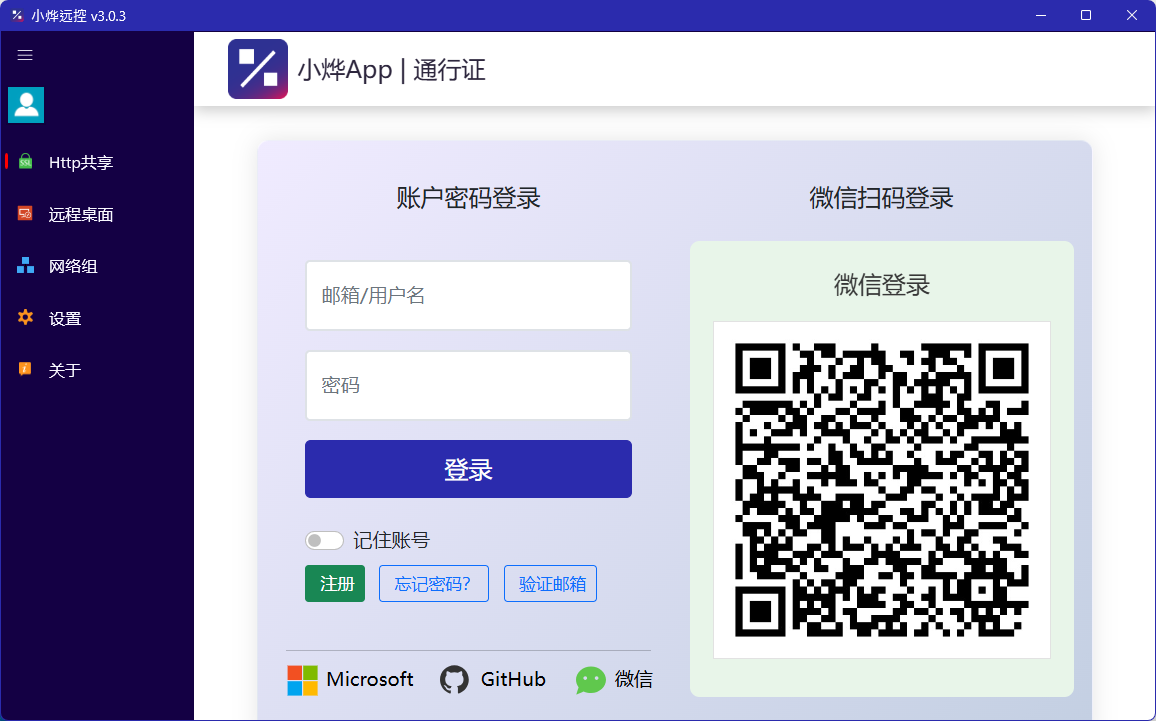The image size is (1156, 721).
Task: Toggle the 记住账号 switch
Action: tap(324, 540)
